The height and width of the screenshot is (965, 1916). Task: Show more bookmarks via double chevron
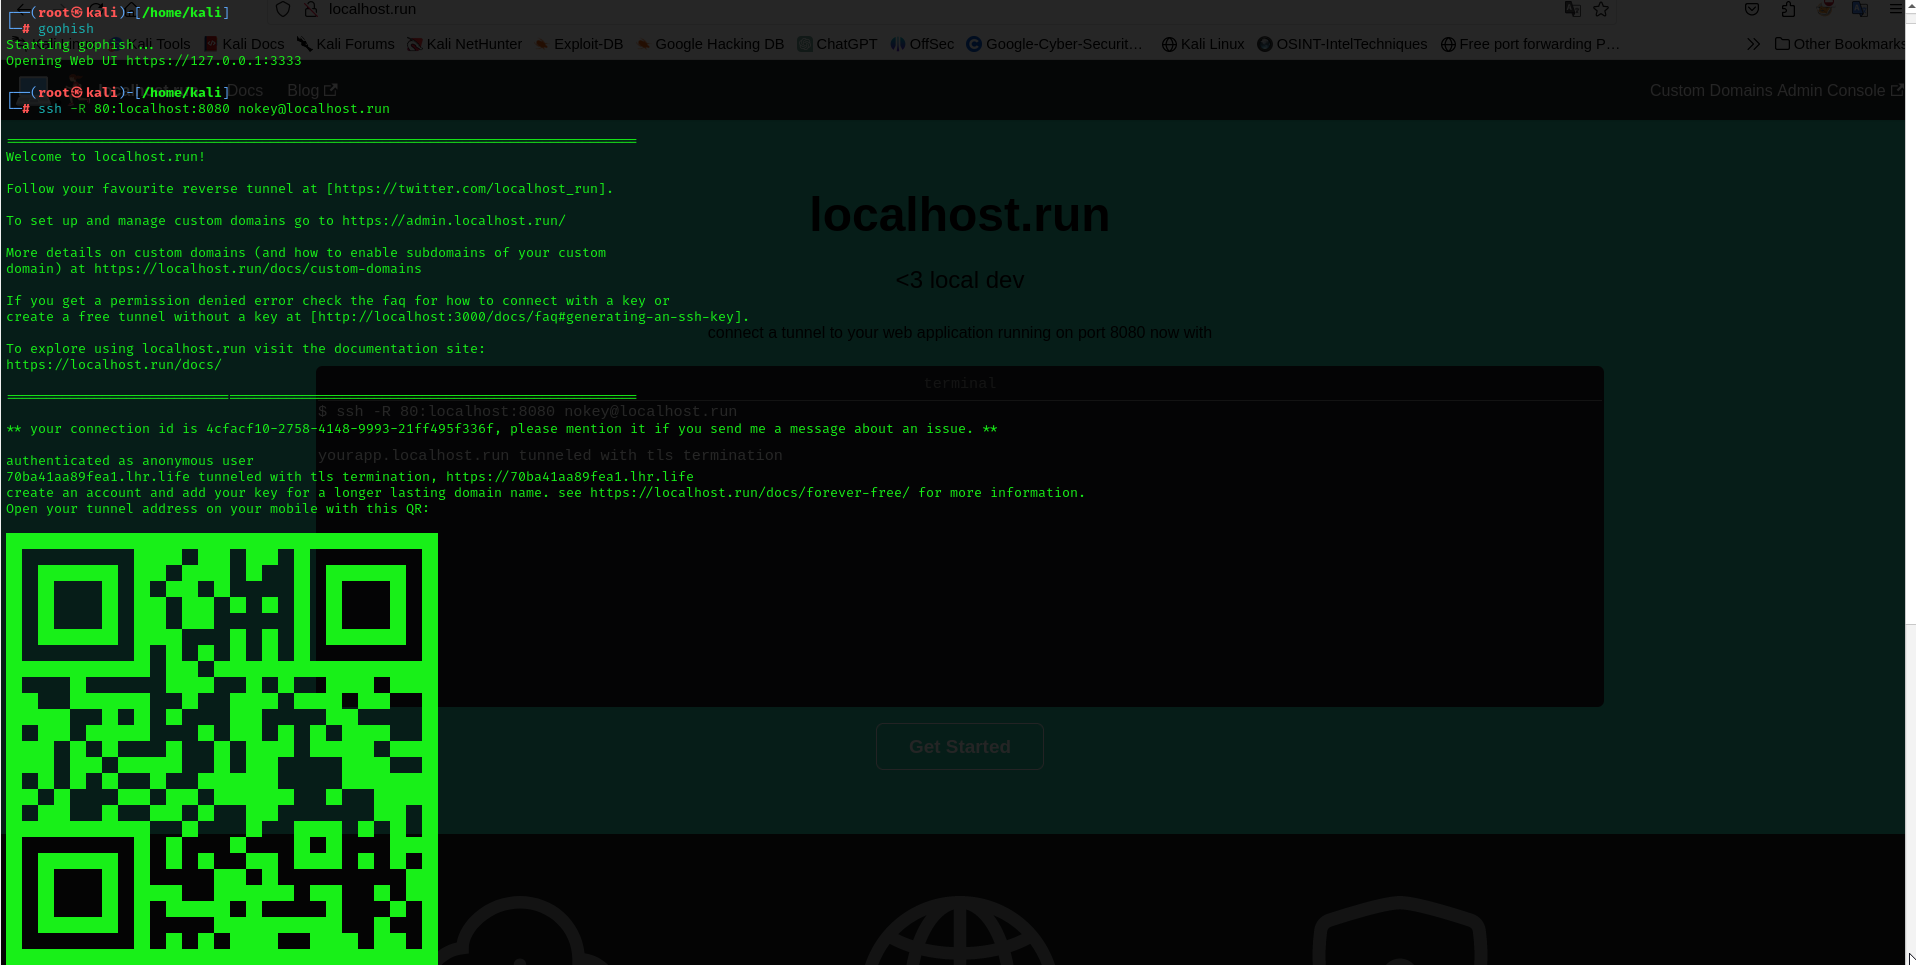[x=1753, y=44]
